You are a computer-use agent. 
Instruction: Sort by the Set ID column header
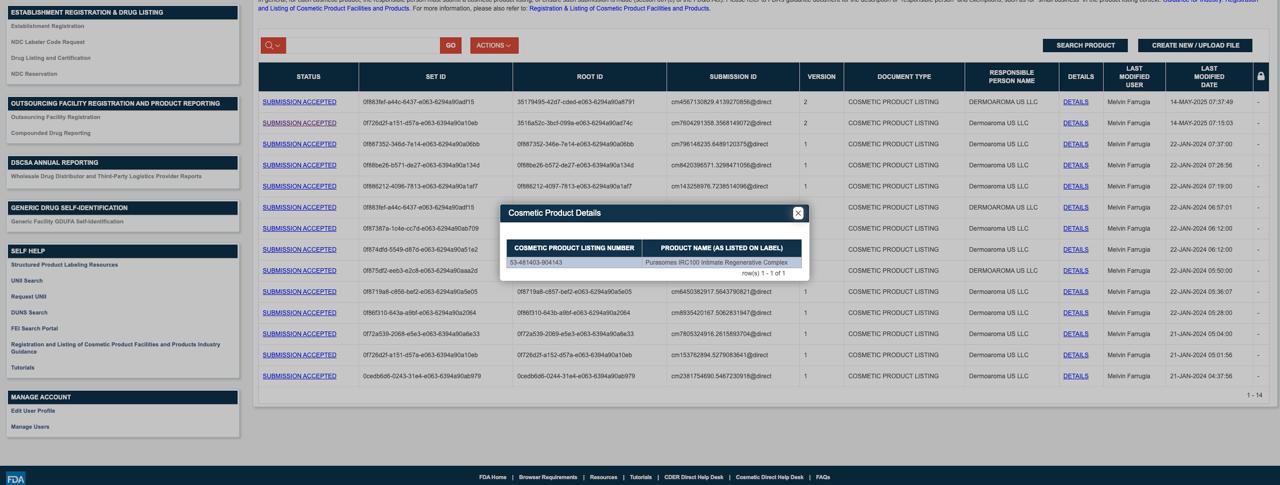click(435, 77)
